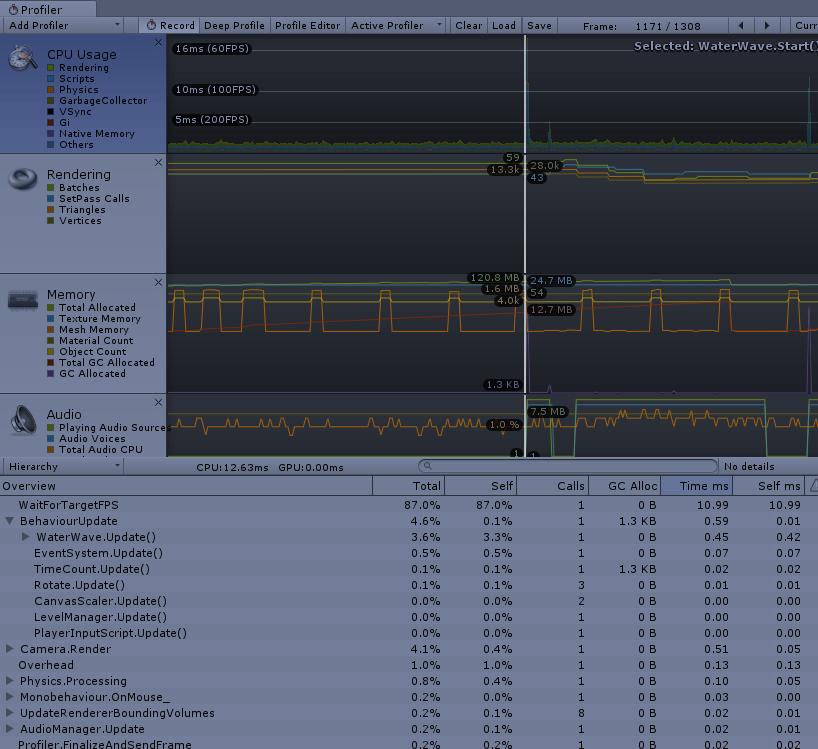818x749 pixels.
Task: Click the Curr current frame button
Action: coord(804,26)
